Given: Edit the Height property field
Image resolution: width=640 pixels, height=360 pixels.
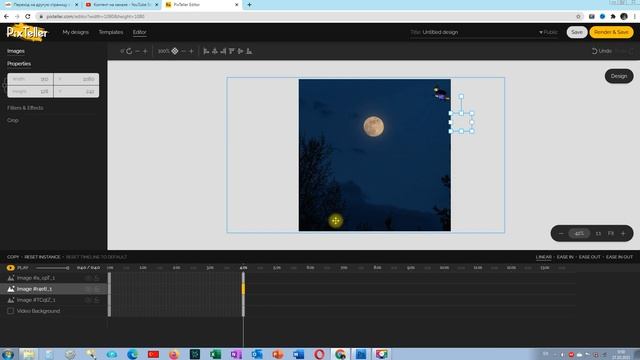Looking at the screenshot, I should click(x=30, y=91).
